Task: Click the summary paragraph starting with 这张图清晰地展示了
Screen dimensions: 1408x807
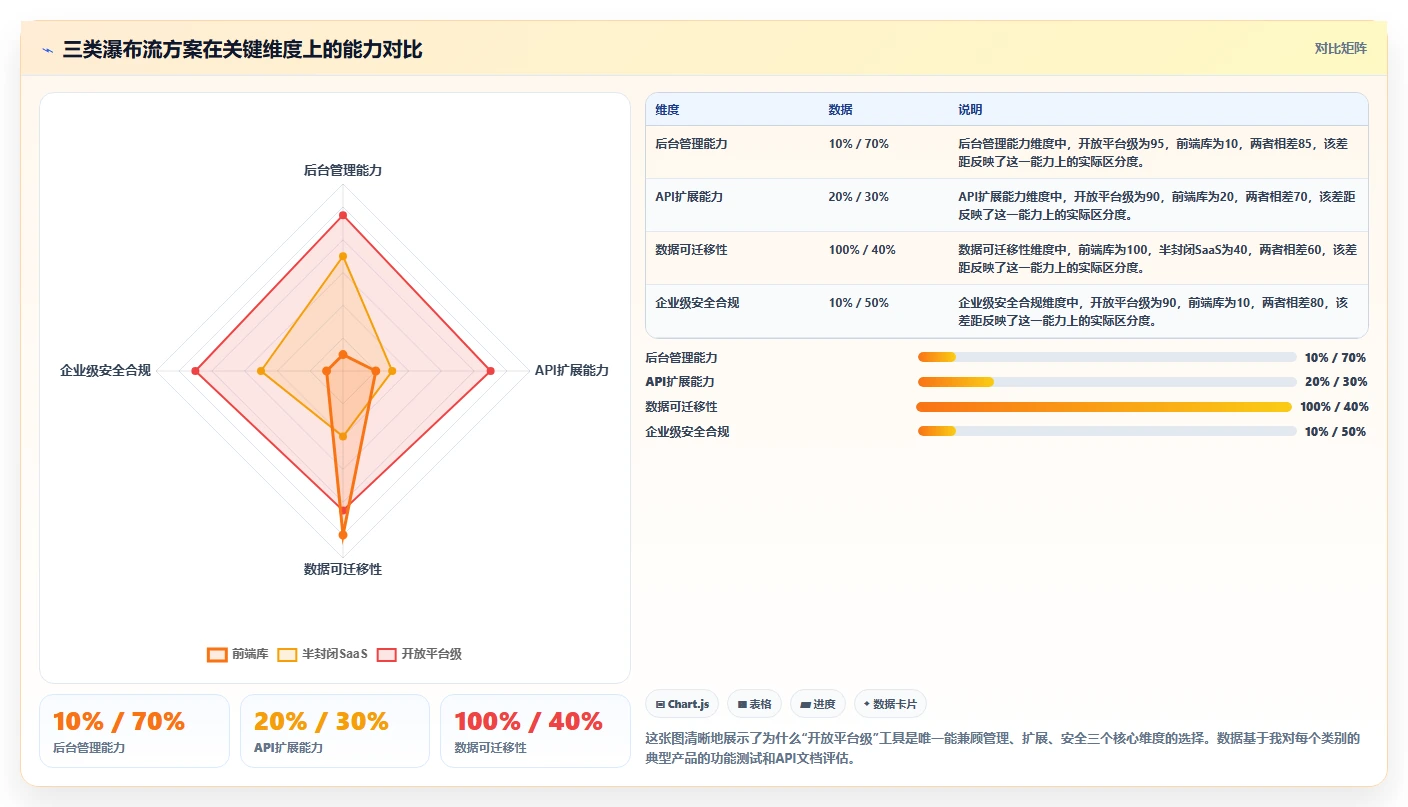Action: click(x=1004, y=748)
